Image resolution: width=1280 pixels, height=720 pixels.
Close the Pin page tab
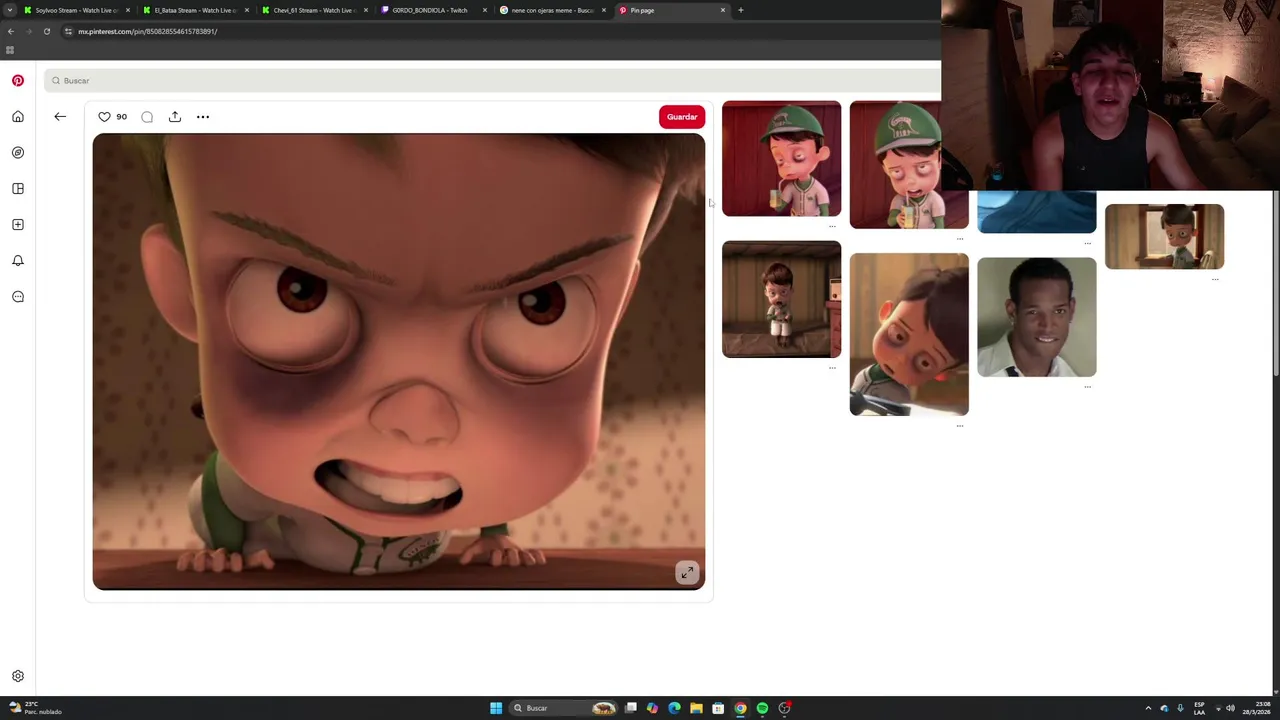723,10
